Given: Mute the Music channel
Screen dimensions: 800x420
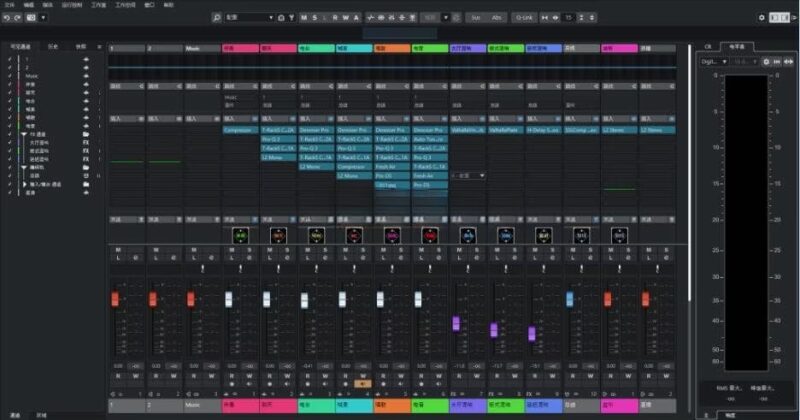Looking at the screenshot, I should click(x=194, y=250).
